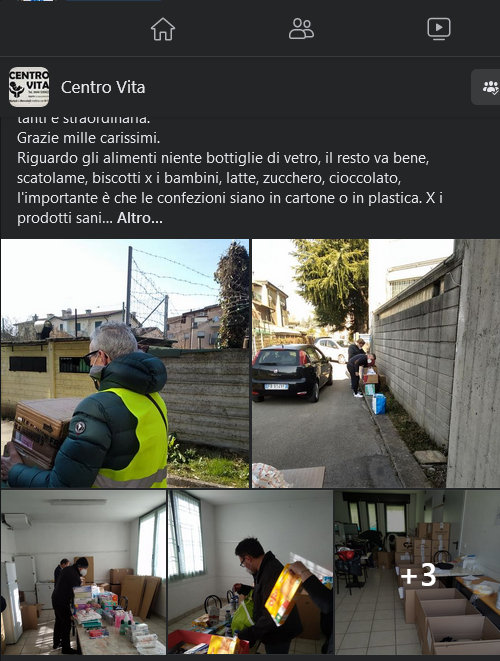Open photo of man holding yellow package
The image size is (500, 661).
(x=250, y=572)
